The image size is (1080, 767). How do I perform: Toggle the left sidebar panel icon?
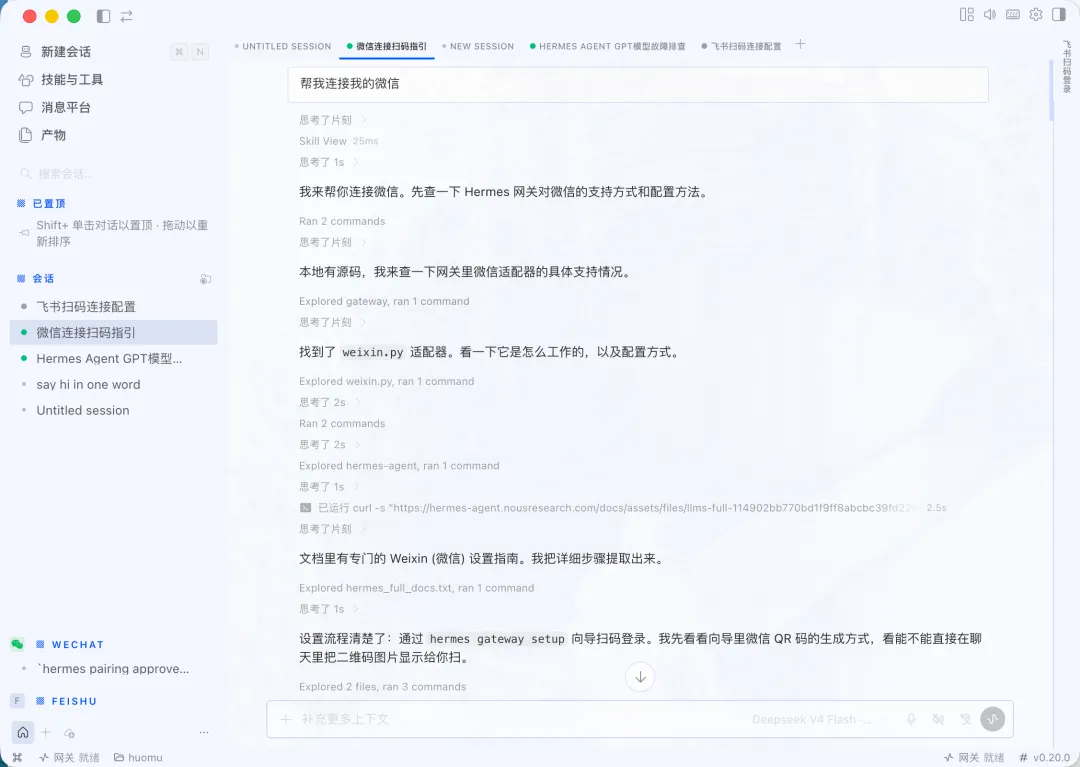click(x=103, y=16)
